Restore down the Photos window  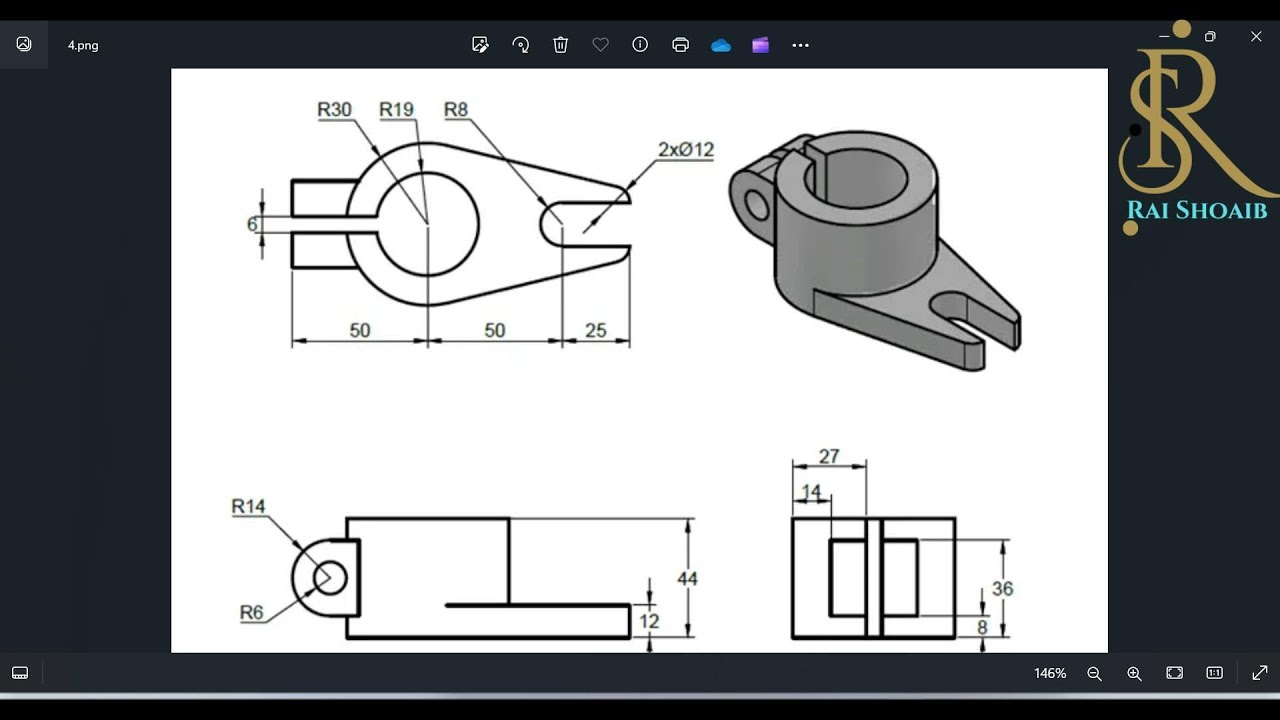click(x=1210, y=36)
